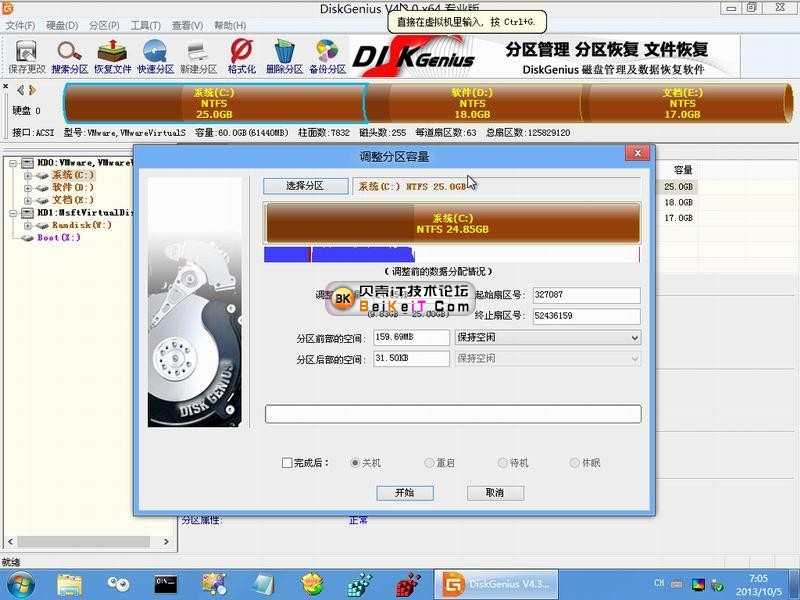Close the disk map panel with small x
Viewport: 800px width, 600px height.
coord(6,87)
